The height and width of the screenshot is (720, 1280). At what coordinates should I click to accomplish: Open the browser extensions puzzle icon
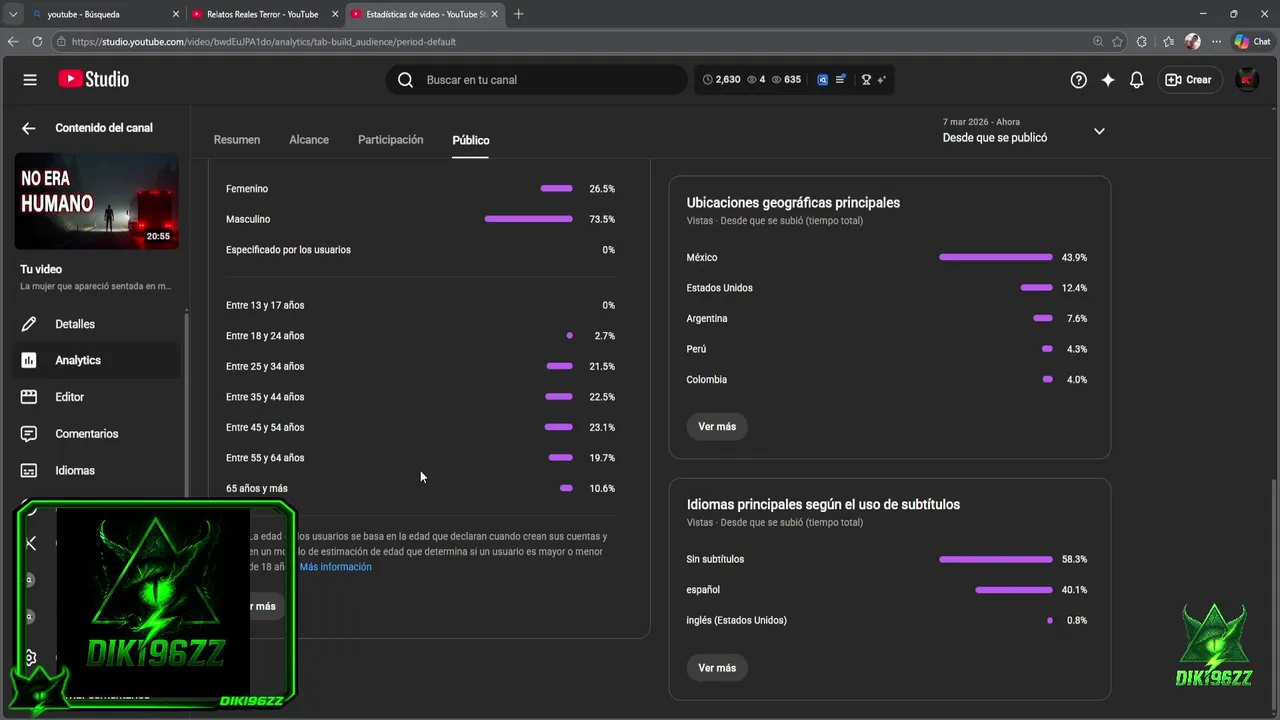pyautogui.click(x=1142, y=42)
